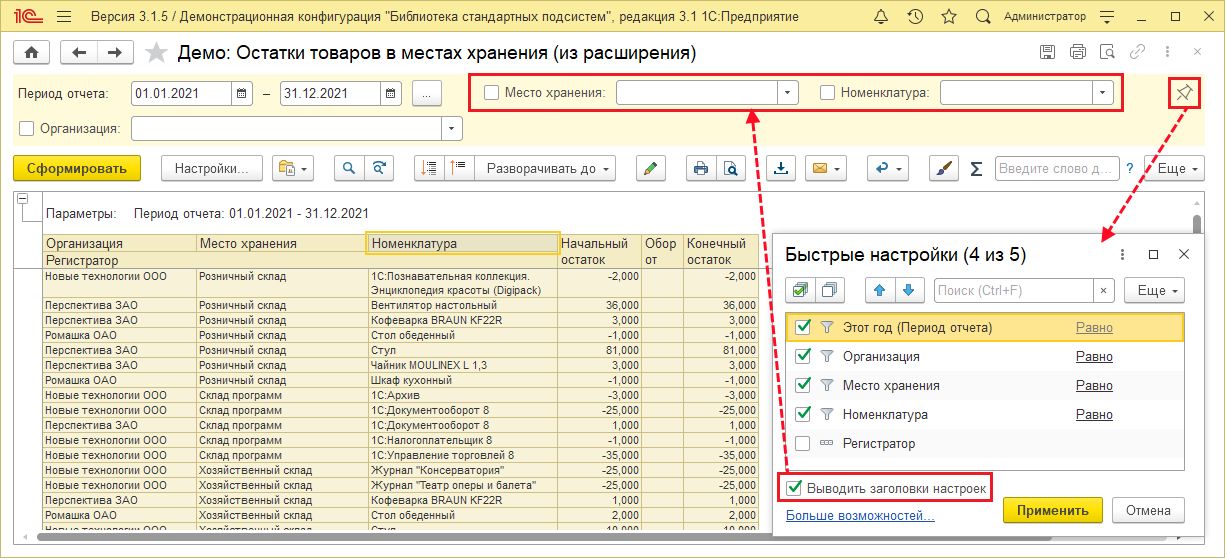Add report to favorites with star icon
This screenshot has width=1227, height=560.
156,53
